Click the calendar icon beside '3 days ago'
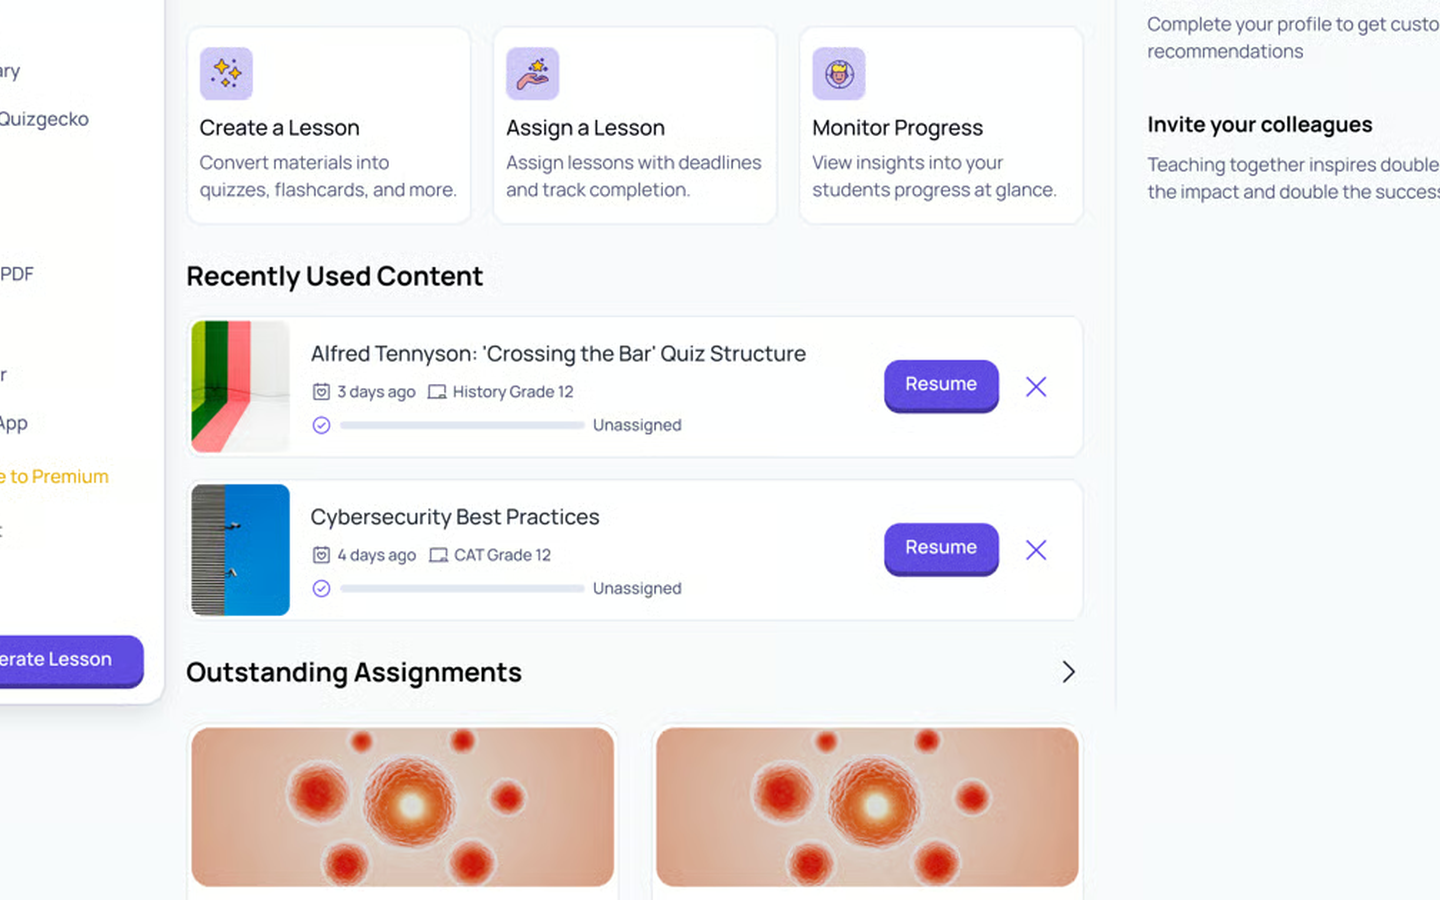 tap(321, 392)
